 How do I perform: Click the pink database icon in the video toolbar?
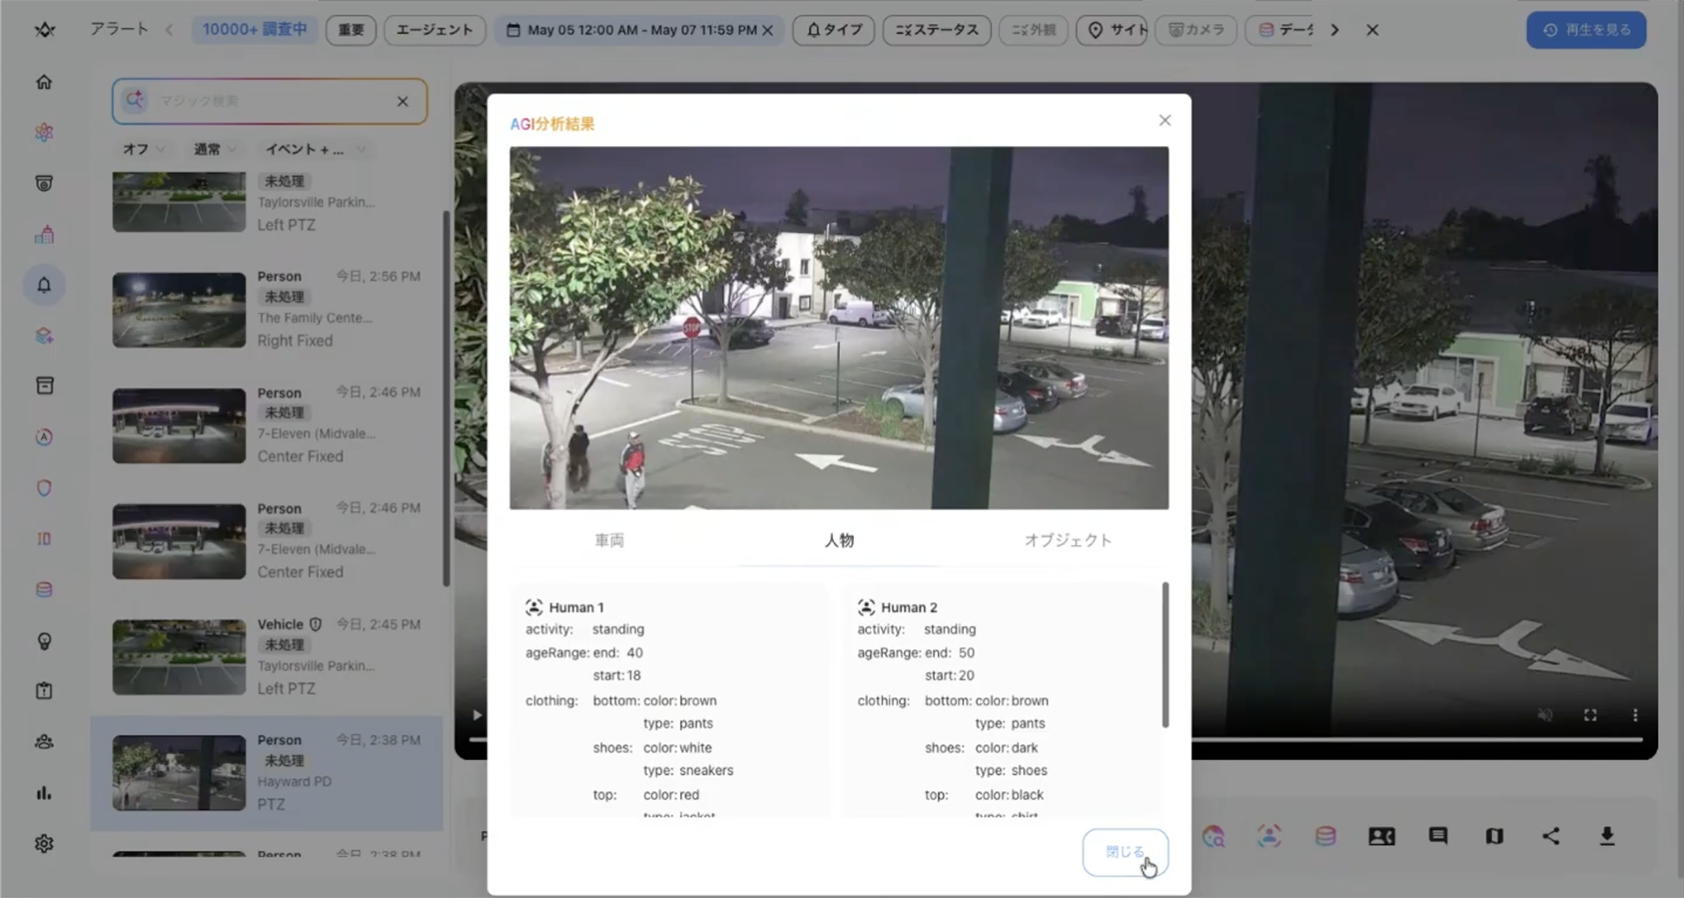pyautogui.click(x=1325, y=836)
